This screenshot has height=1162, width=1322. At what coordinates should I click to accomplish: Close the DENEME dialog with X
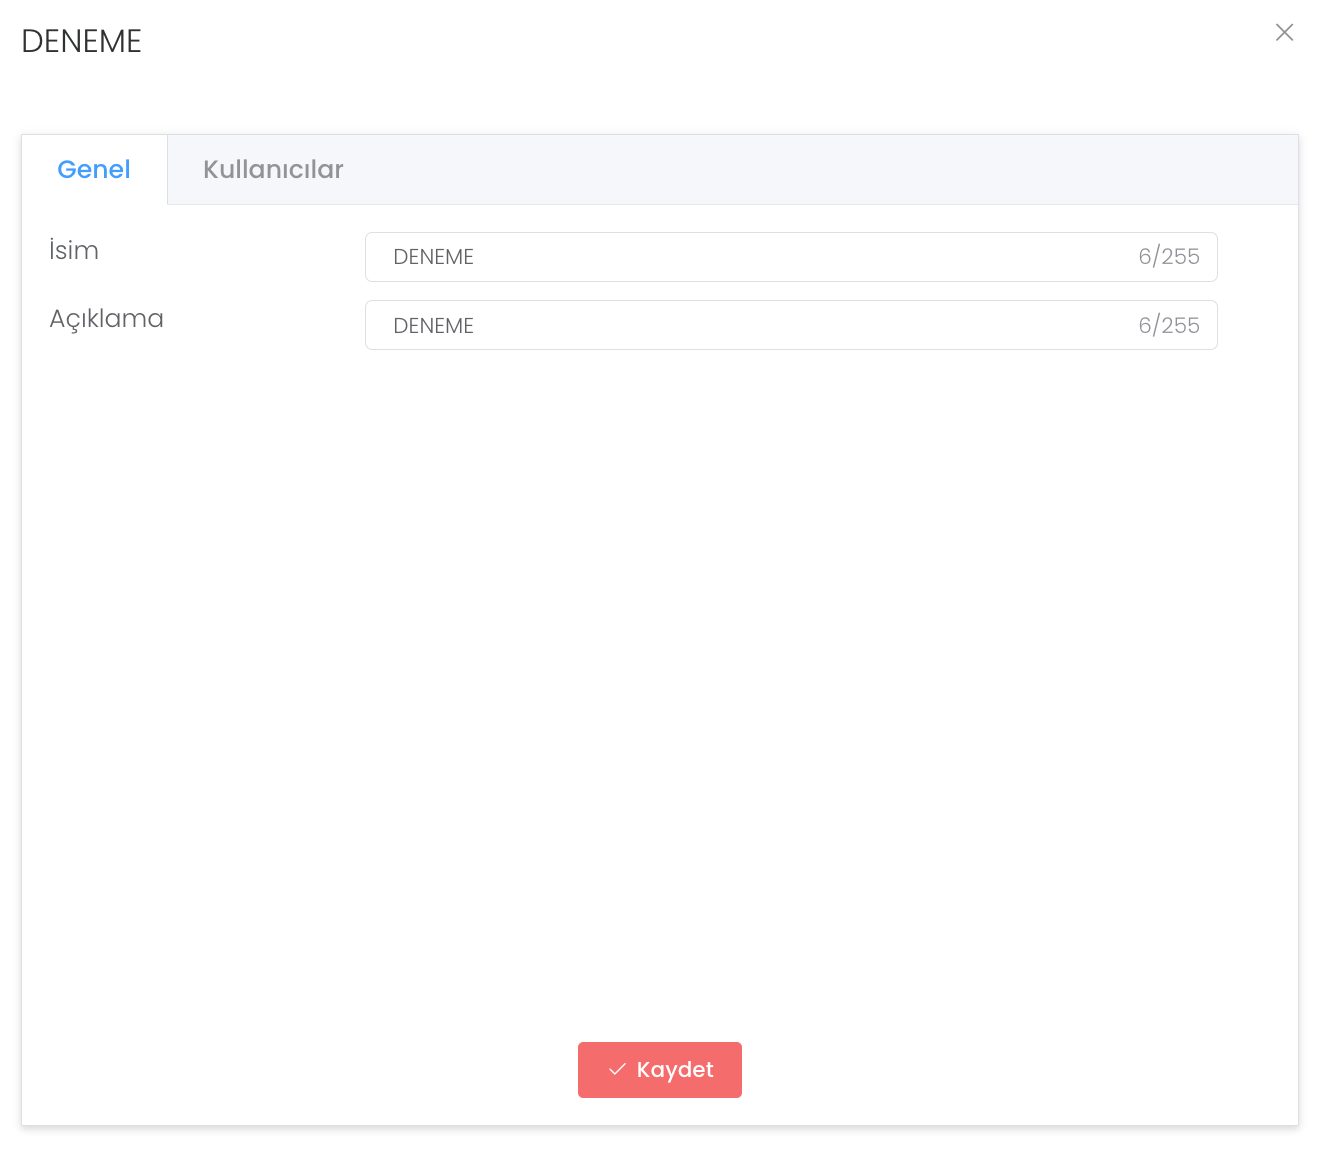click(x=1284, y=33)
